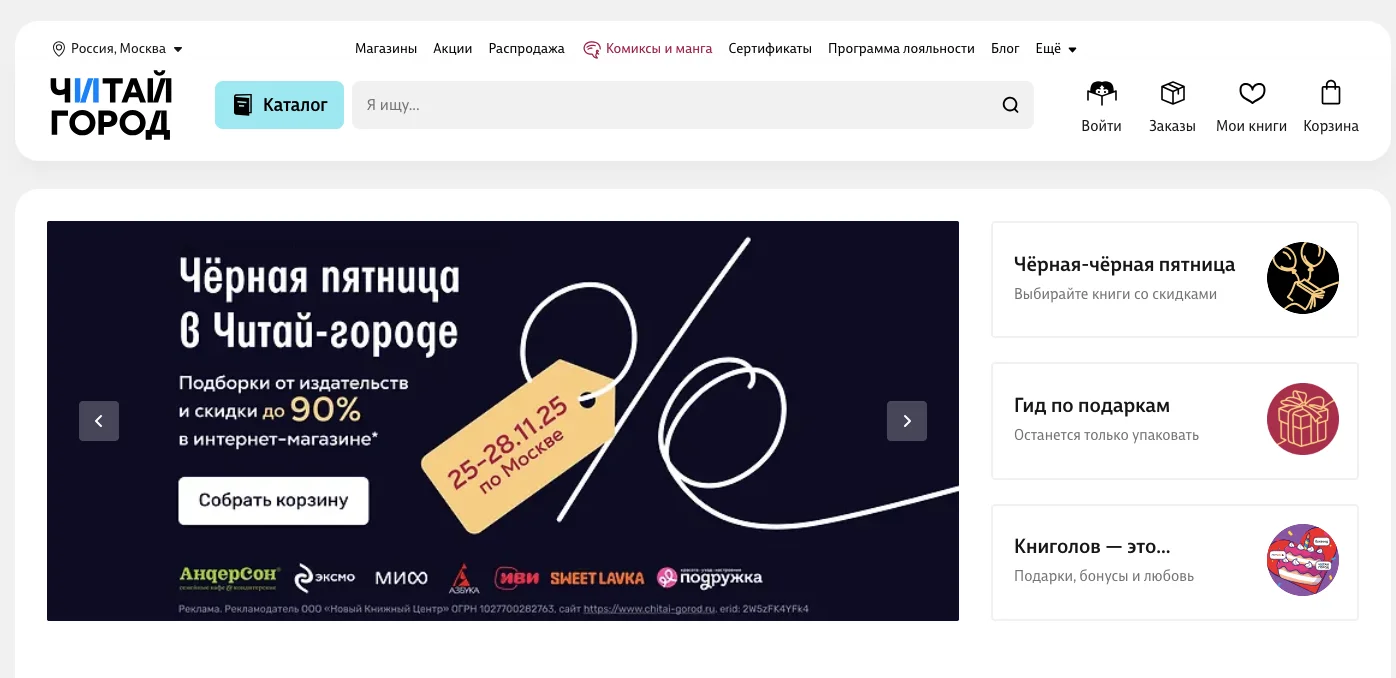Click the Войти login icon

point(1101,94)
